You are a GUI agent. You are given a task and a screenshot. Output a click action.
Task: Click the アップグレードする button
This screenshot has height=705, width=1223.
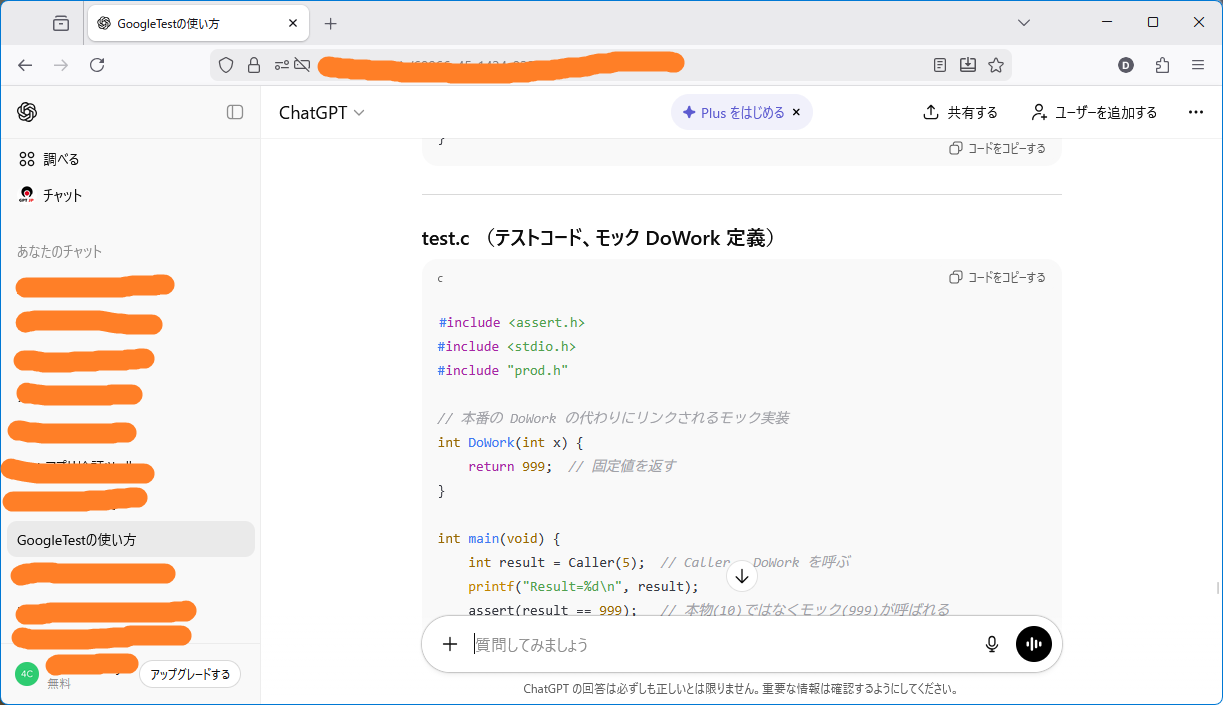click(x=190, y=674)
